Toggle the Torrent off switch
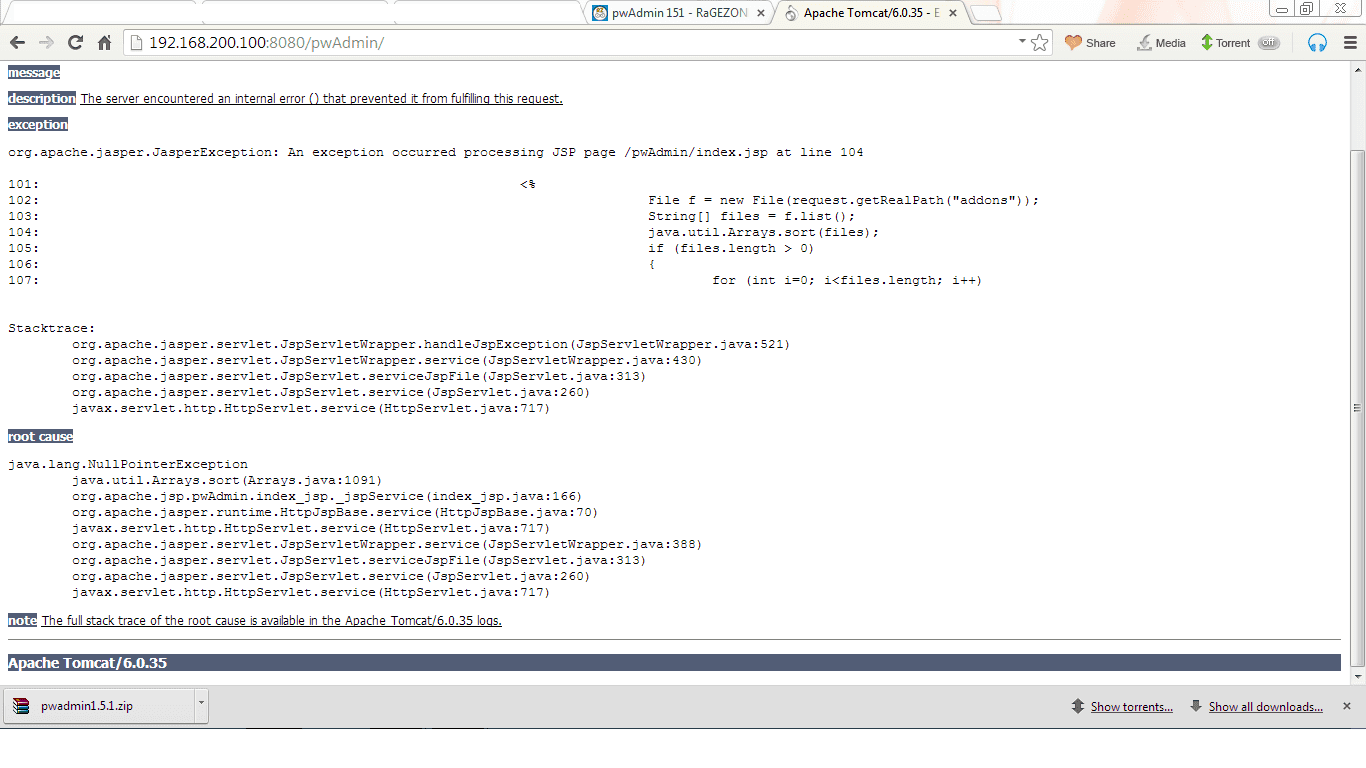 1269,43
